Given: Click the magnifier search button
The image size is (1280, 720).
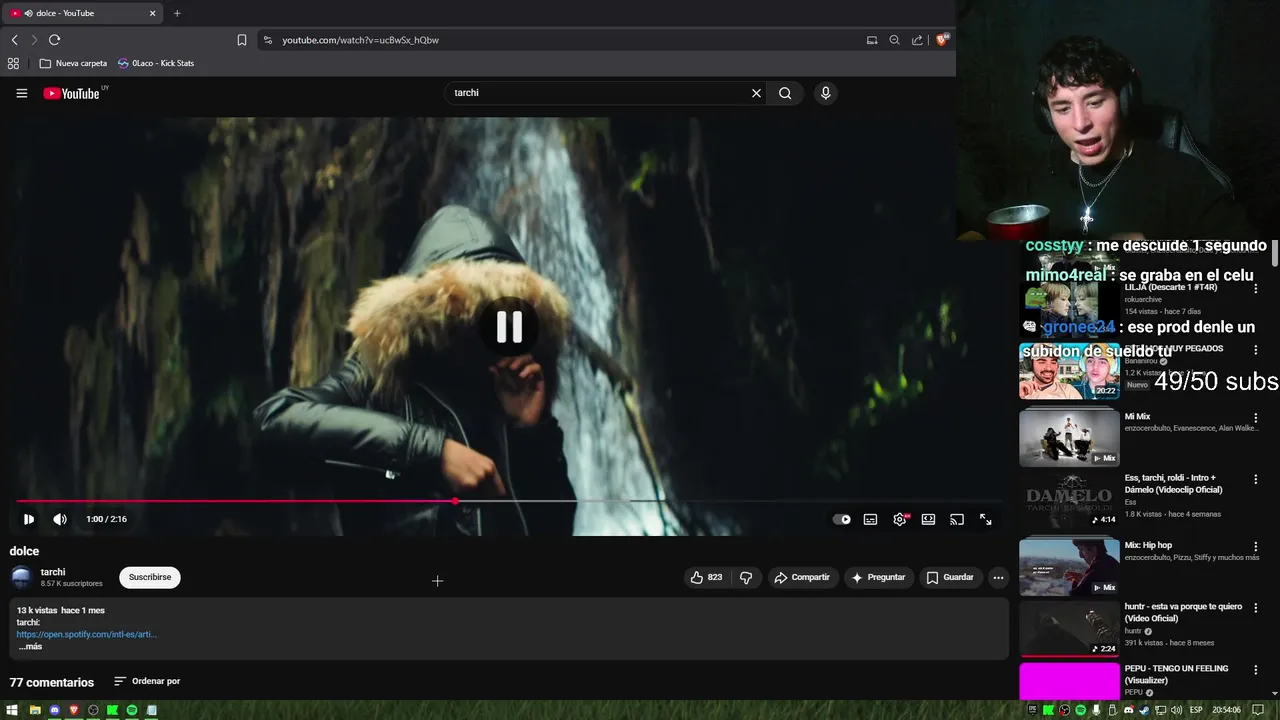Looking at the screenshot, I should 785,93.
